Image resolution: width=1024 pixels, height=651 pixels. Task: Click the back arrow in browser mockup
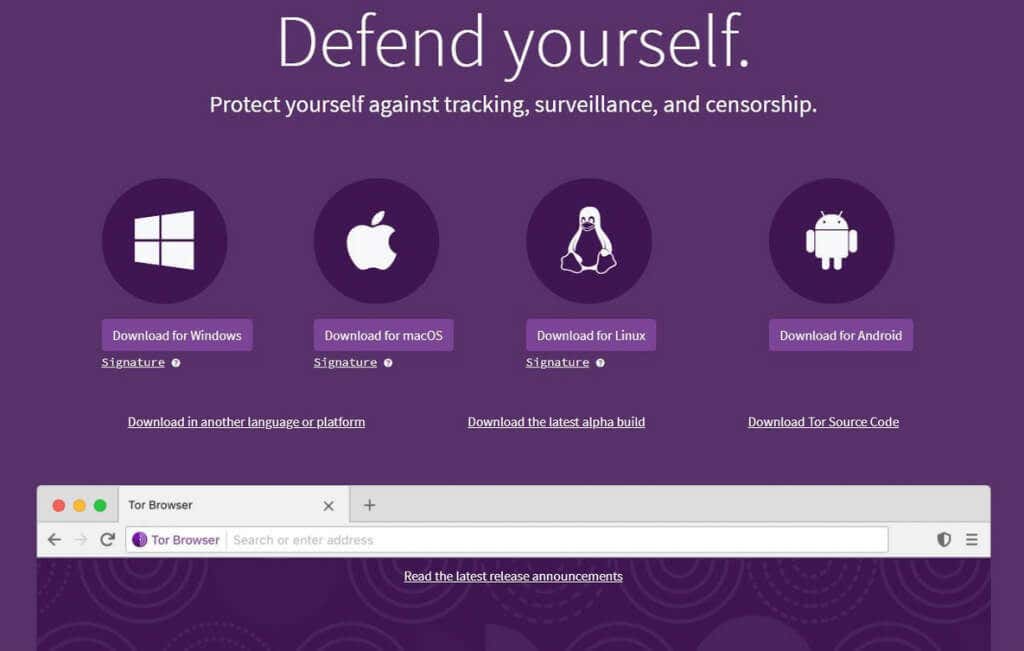(x=54, y=539)
